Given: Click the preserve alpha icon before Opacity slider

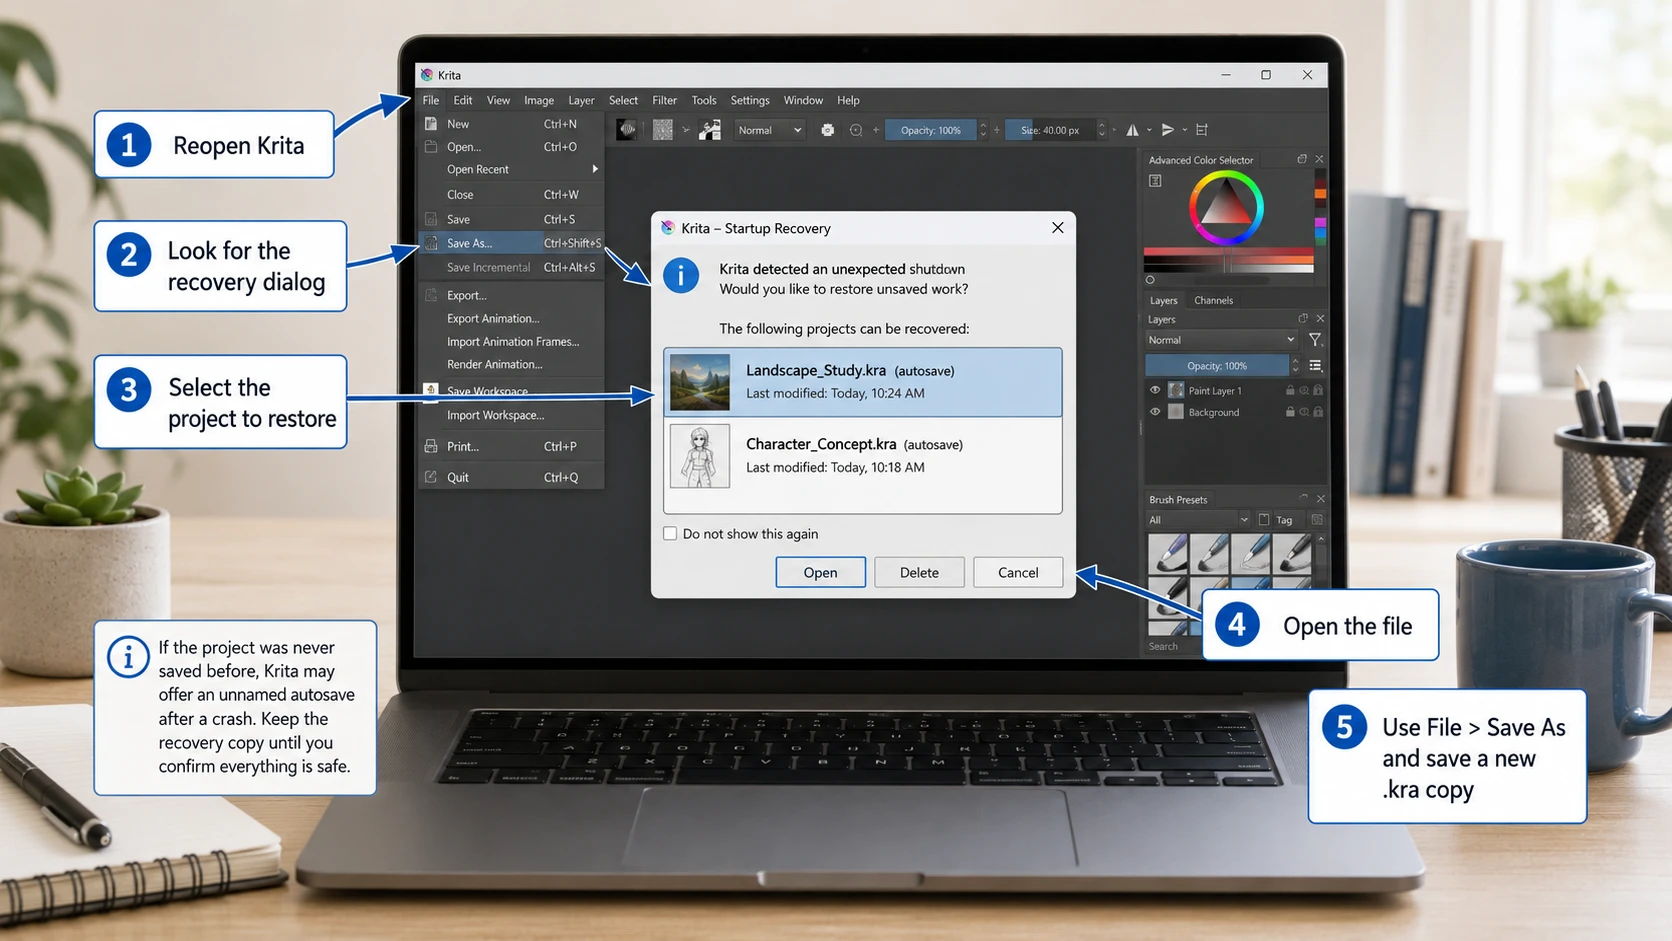Looking at the screenshot, I should (x=856, y=130).
